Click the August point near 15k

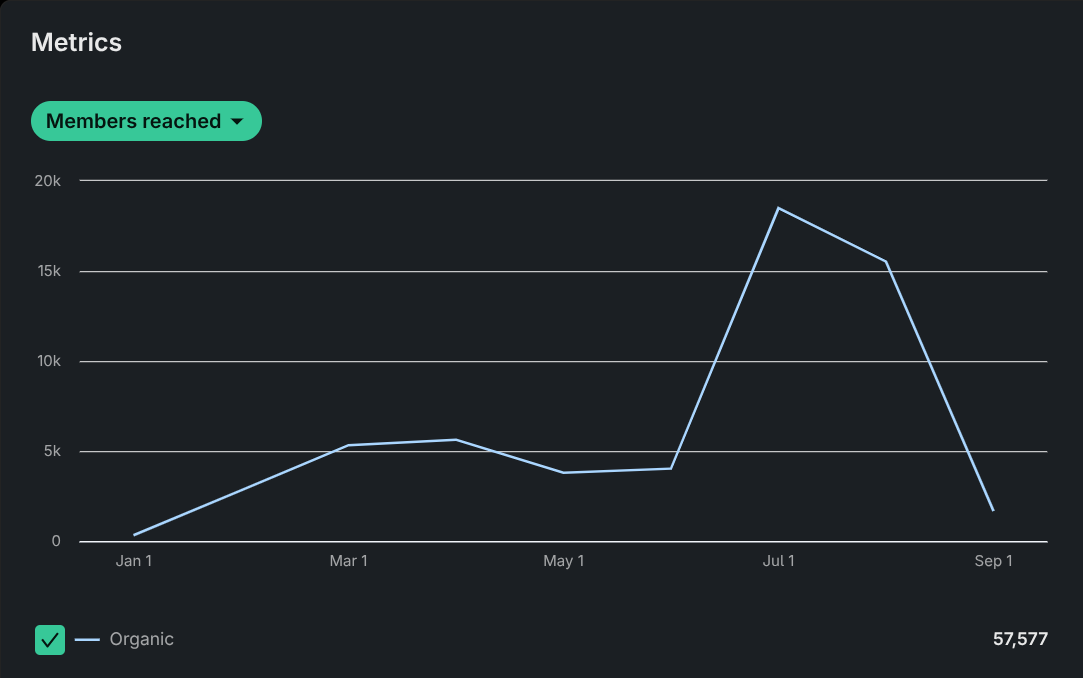[x=886, y=262]
